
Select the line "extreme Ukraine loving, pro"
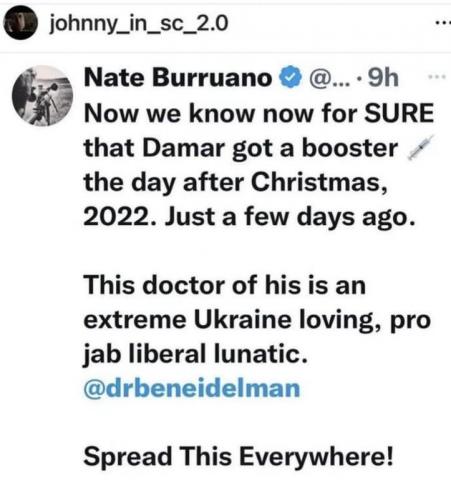pos(257,321)
